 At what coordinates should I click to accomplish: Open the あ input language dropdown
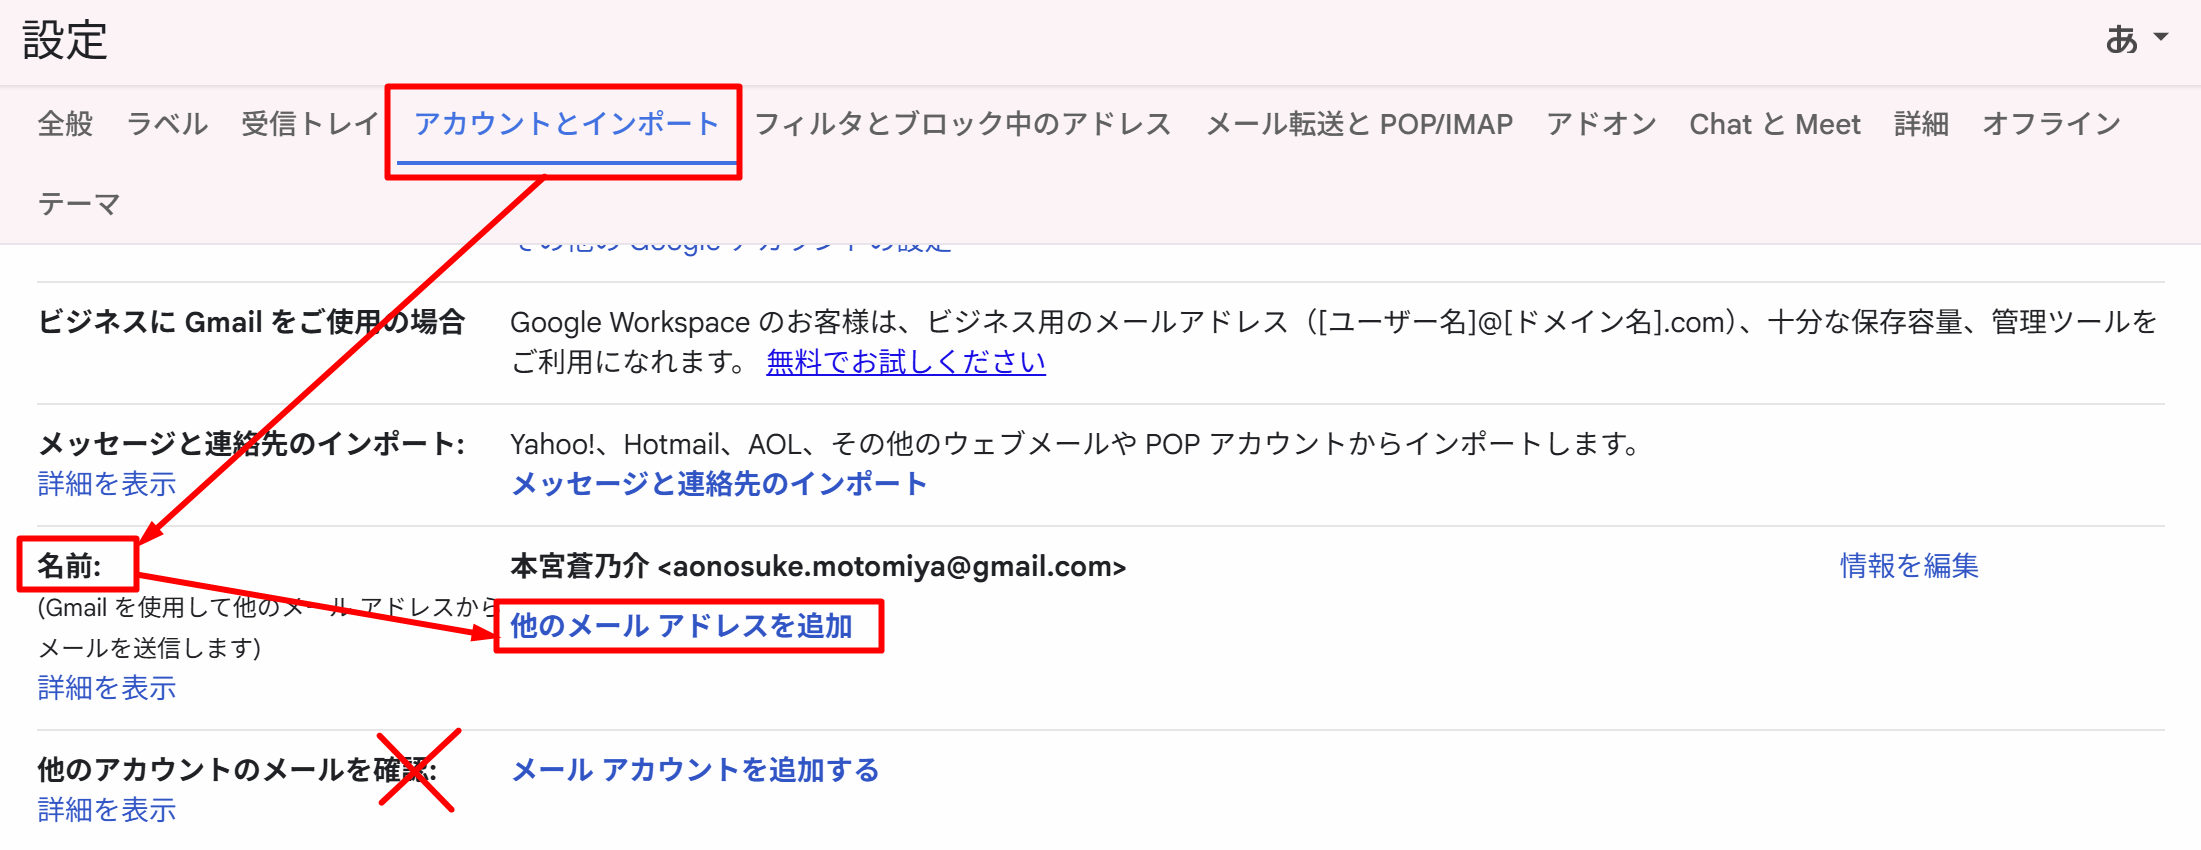2136,39
